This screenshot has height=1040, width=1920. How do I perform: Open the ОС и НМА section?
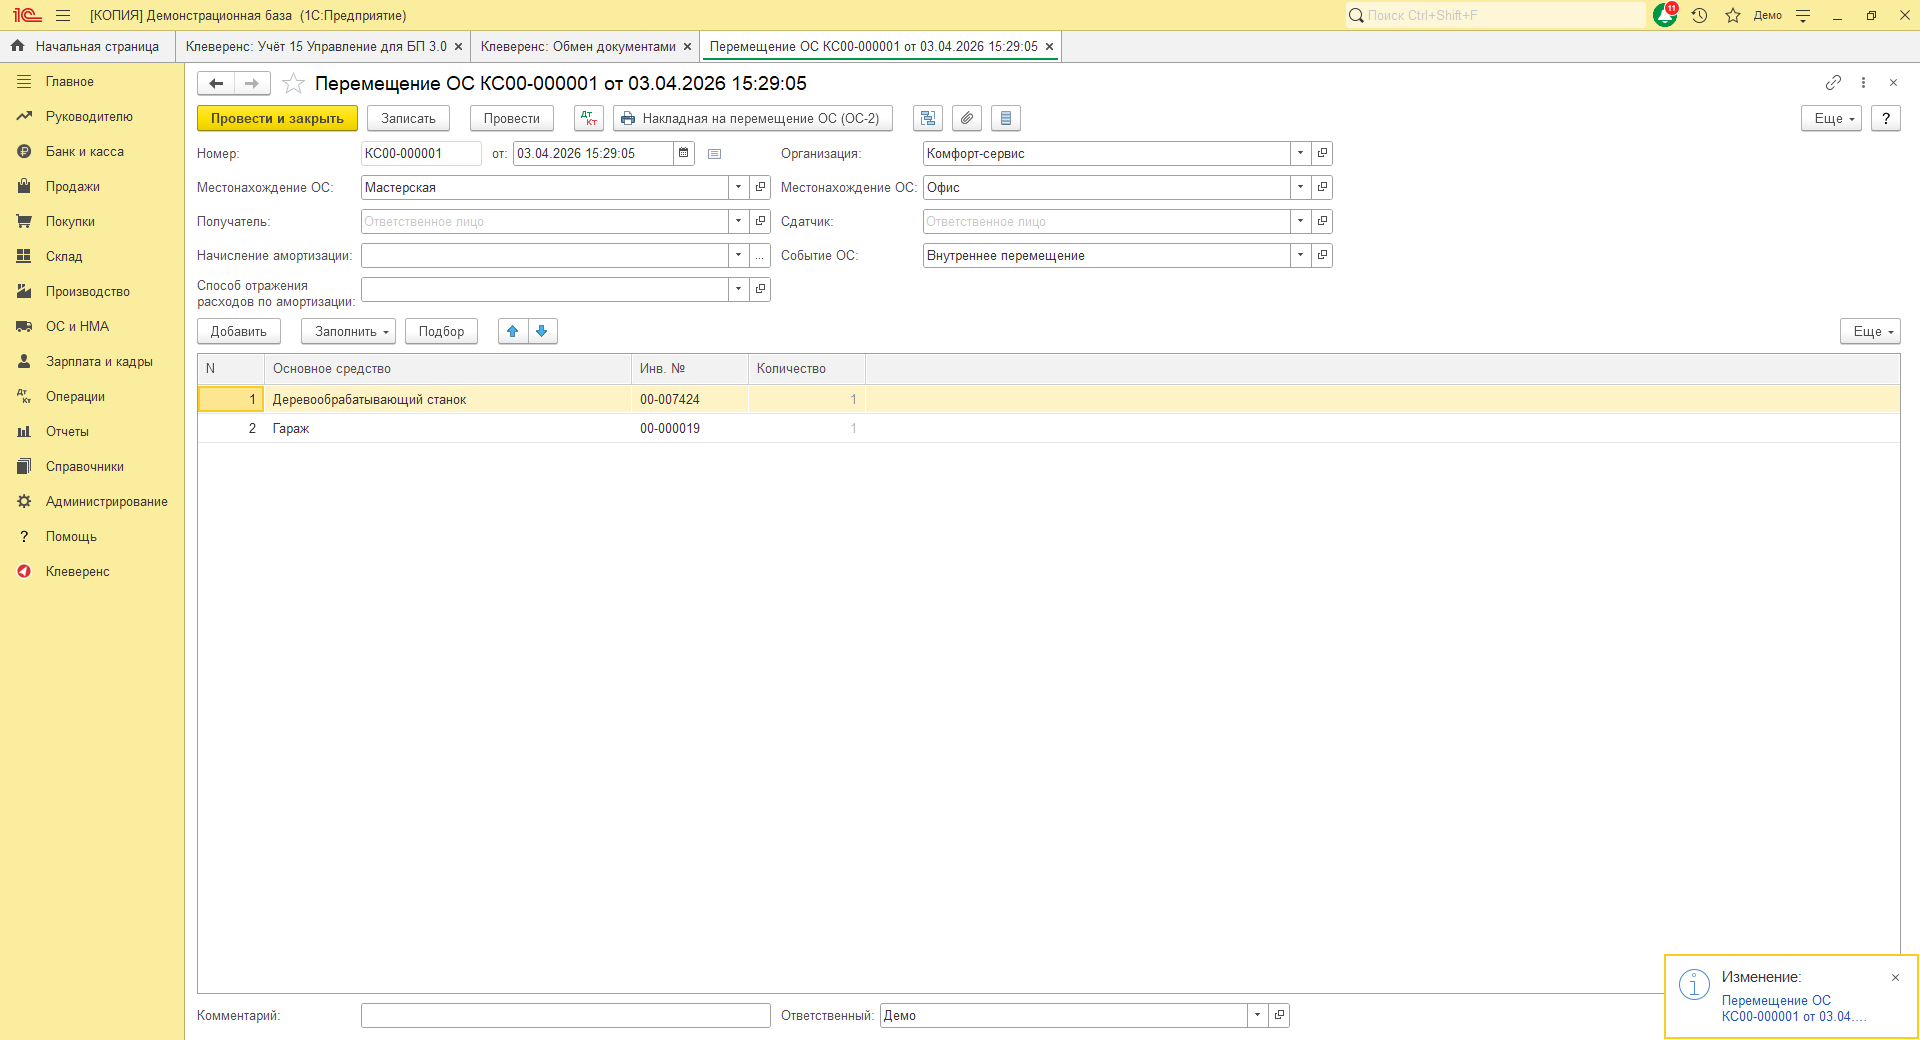[77, 326]
